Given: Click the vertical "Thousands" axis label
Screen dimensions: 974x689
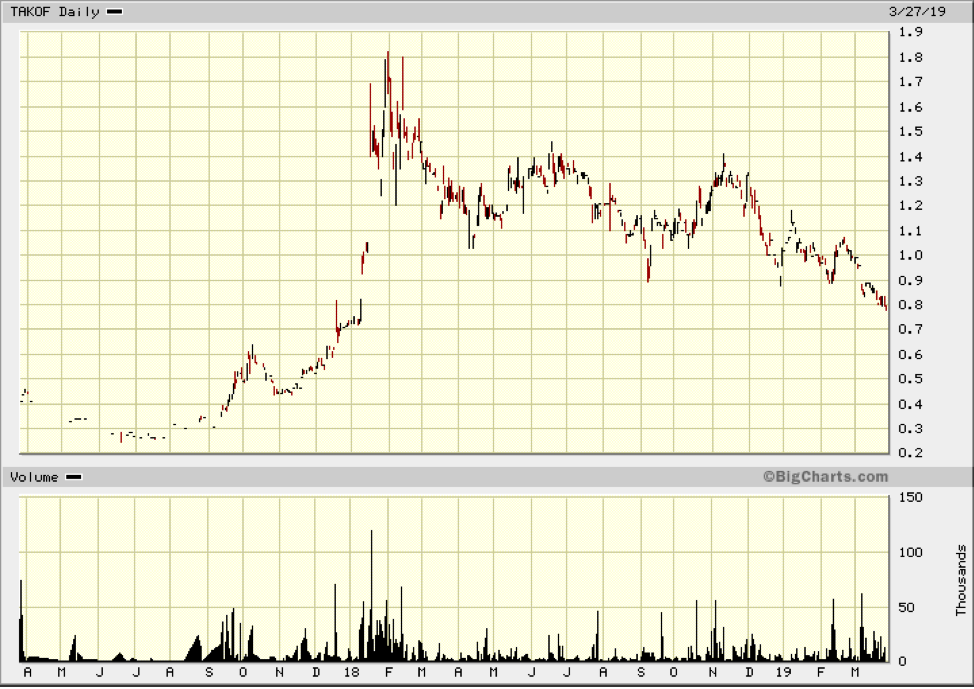Looking at the screenshot, I should tap(962, 580).
